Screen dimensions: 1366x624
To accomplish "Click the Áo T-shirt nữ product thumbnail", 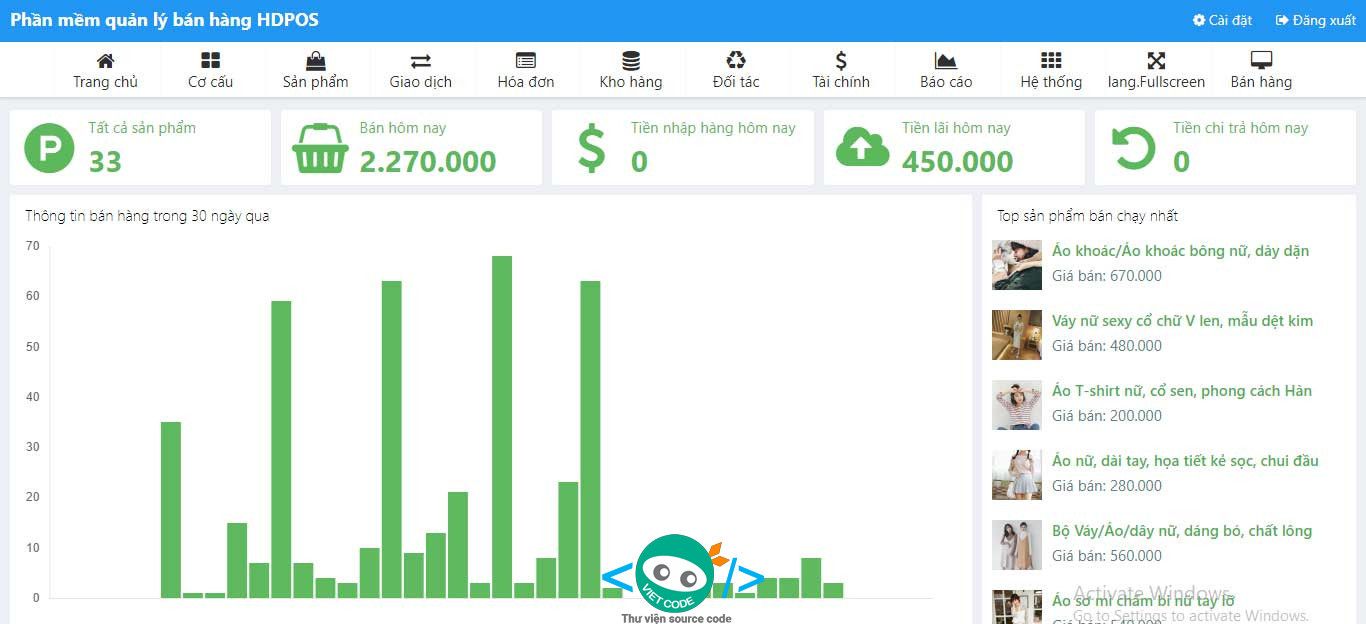I will [1017, 405].
